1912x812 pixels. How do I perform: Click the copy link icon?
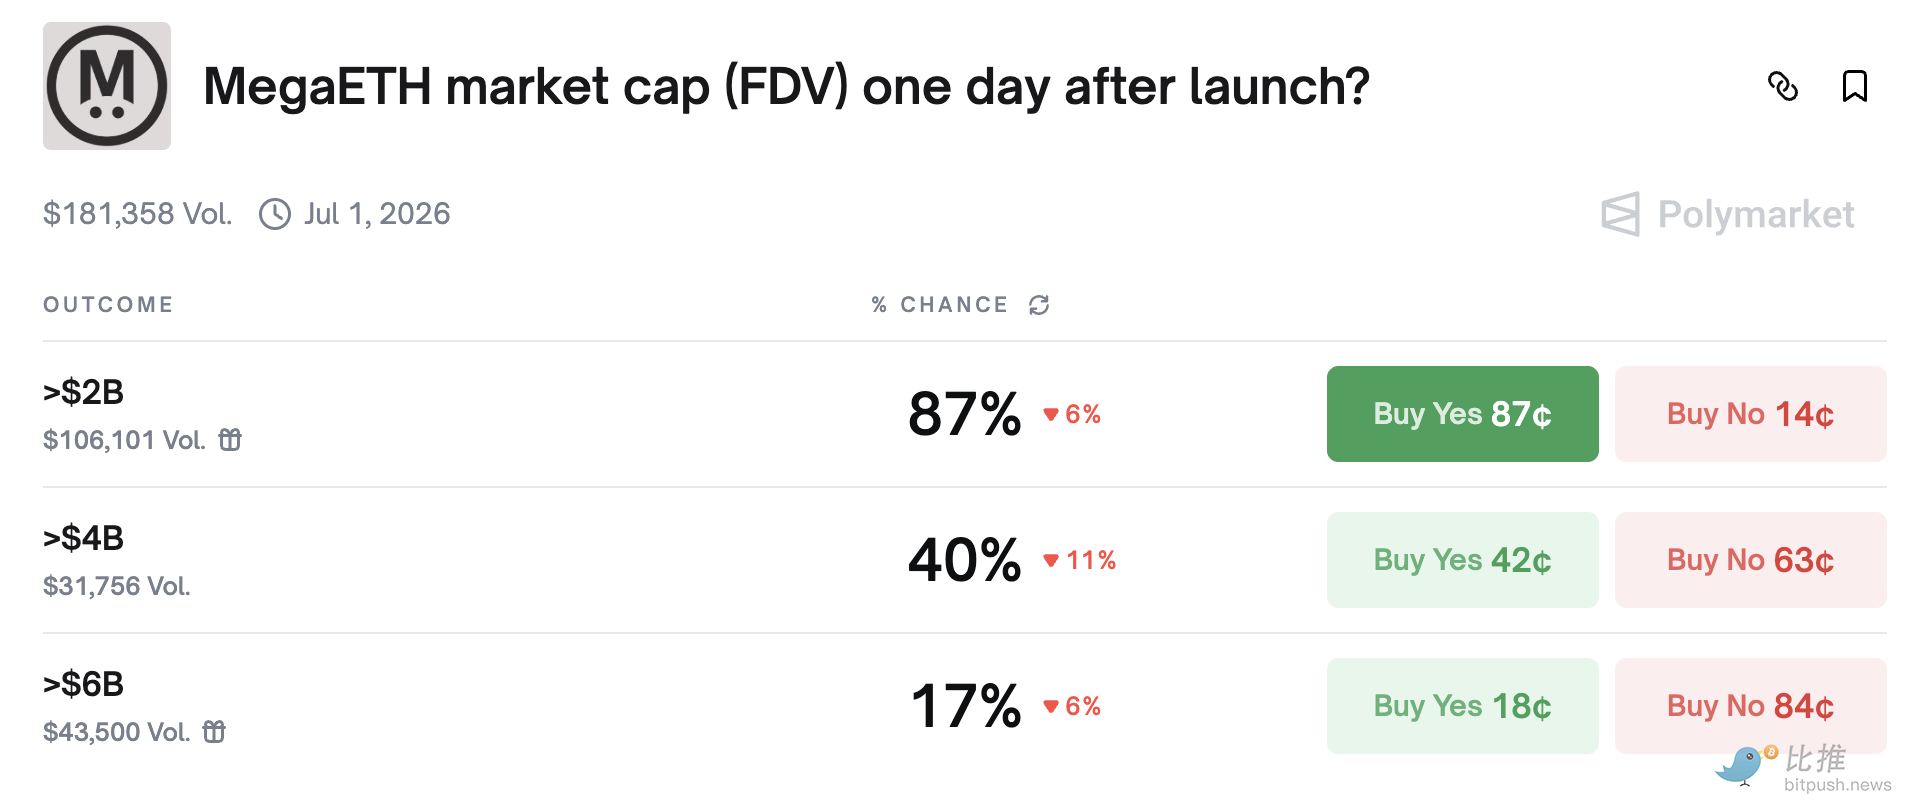1782,87
